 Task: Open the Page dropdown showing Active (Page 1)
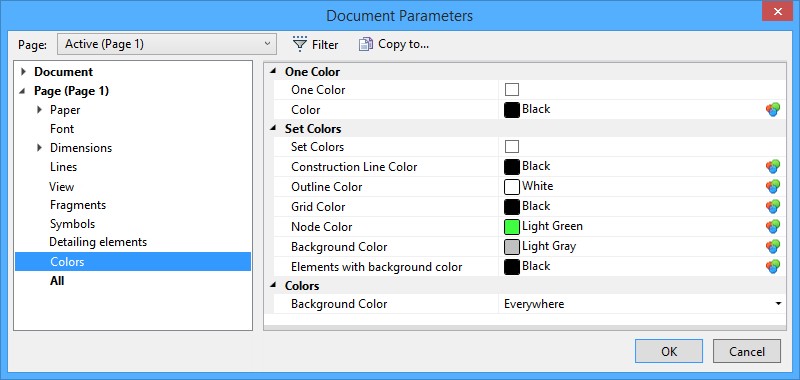(167, 44)
